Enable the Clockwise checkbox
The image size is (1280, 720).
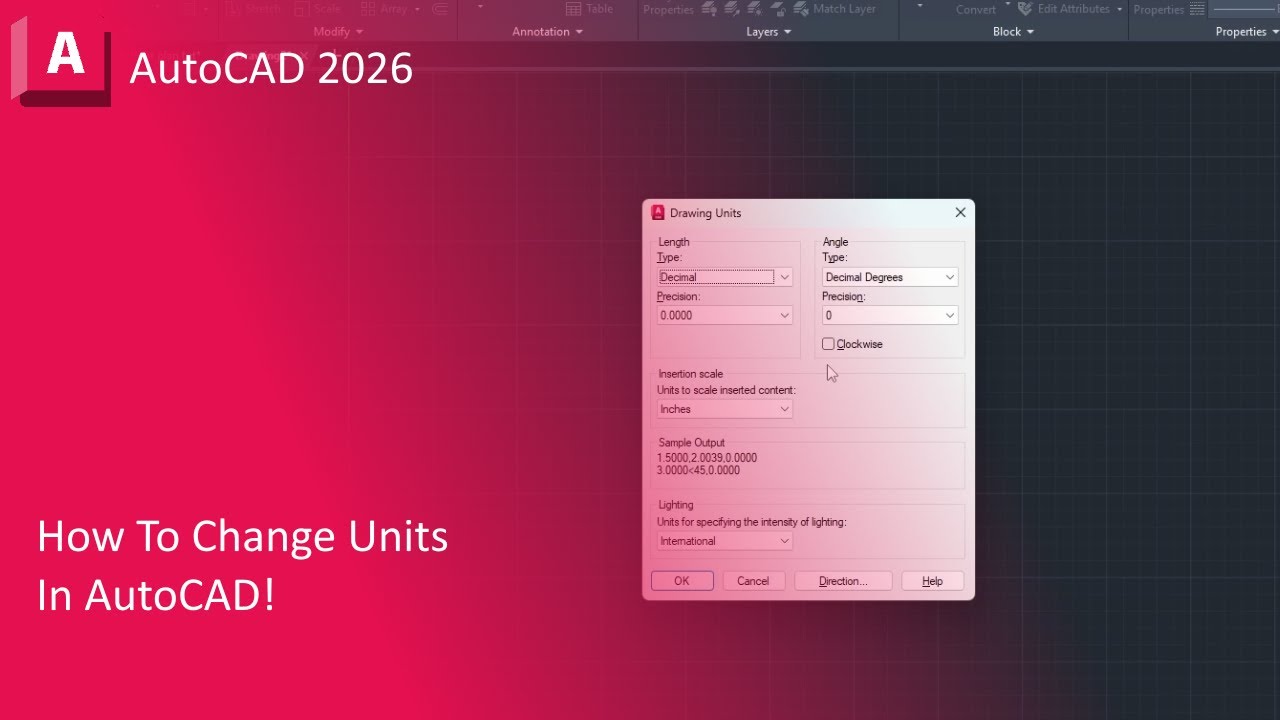coord(828,344)
